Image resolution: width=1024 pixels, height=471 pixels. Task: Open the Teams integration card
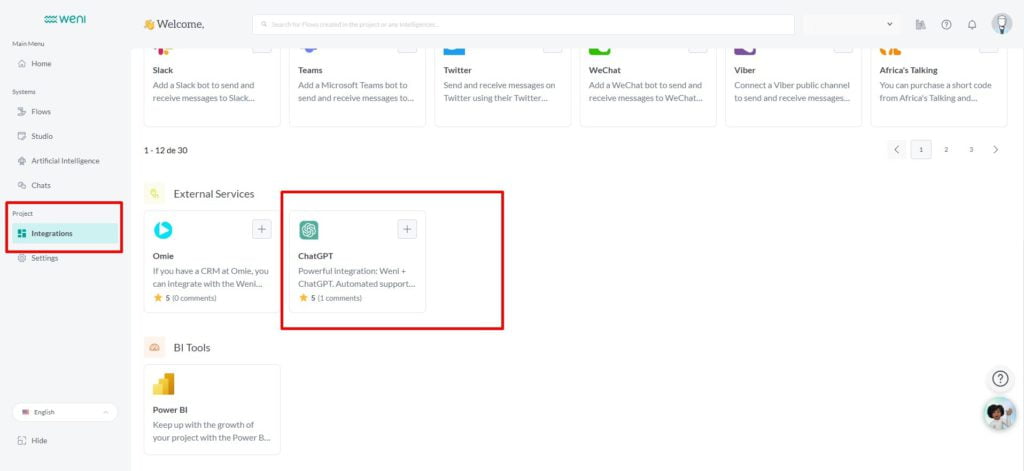357,87
